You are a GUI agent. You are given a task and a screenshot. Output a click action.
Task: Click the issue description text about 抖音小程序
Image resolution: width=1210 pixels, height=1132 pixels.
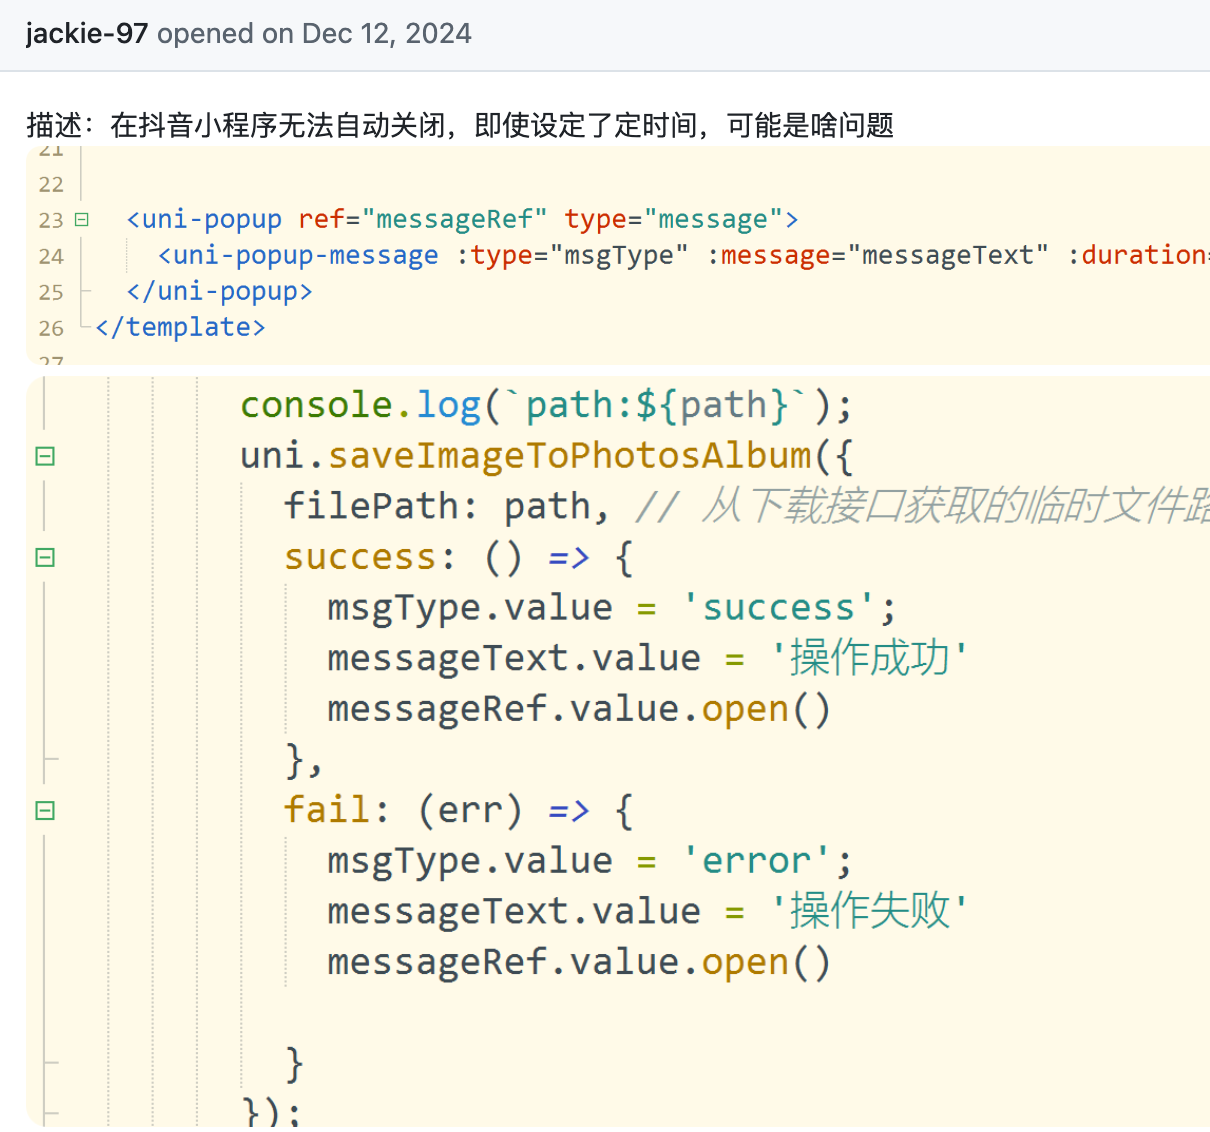tap(460, 126)
